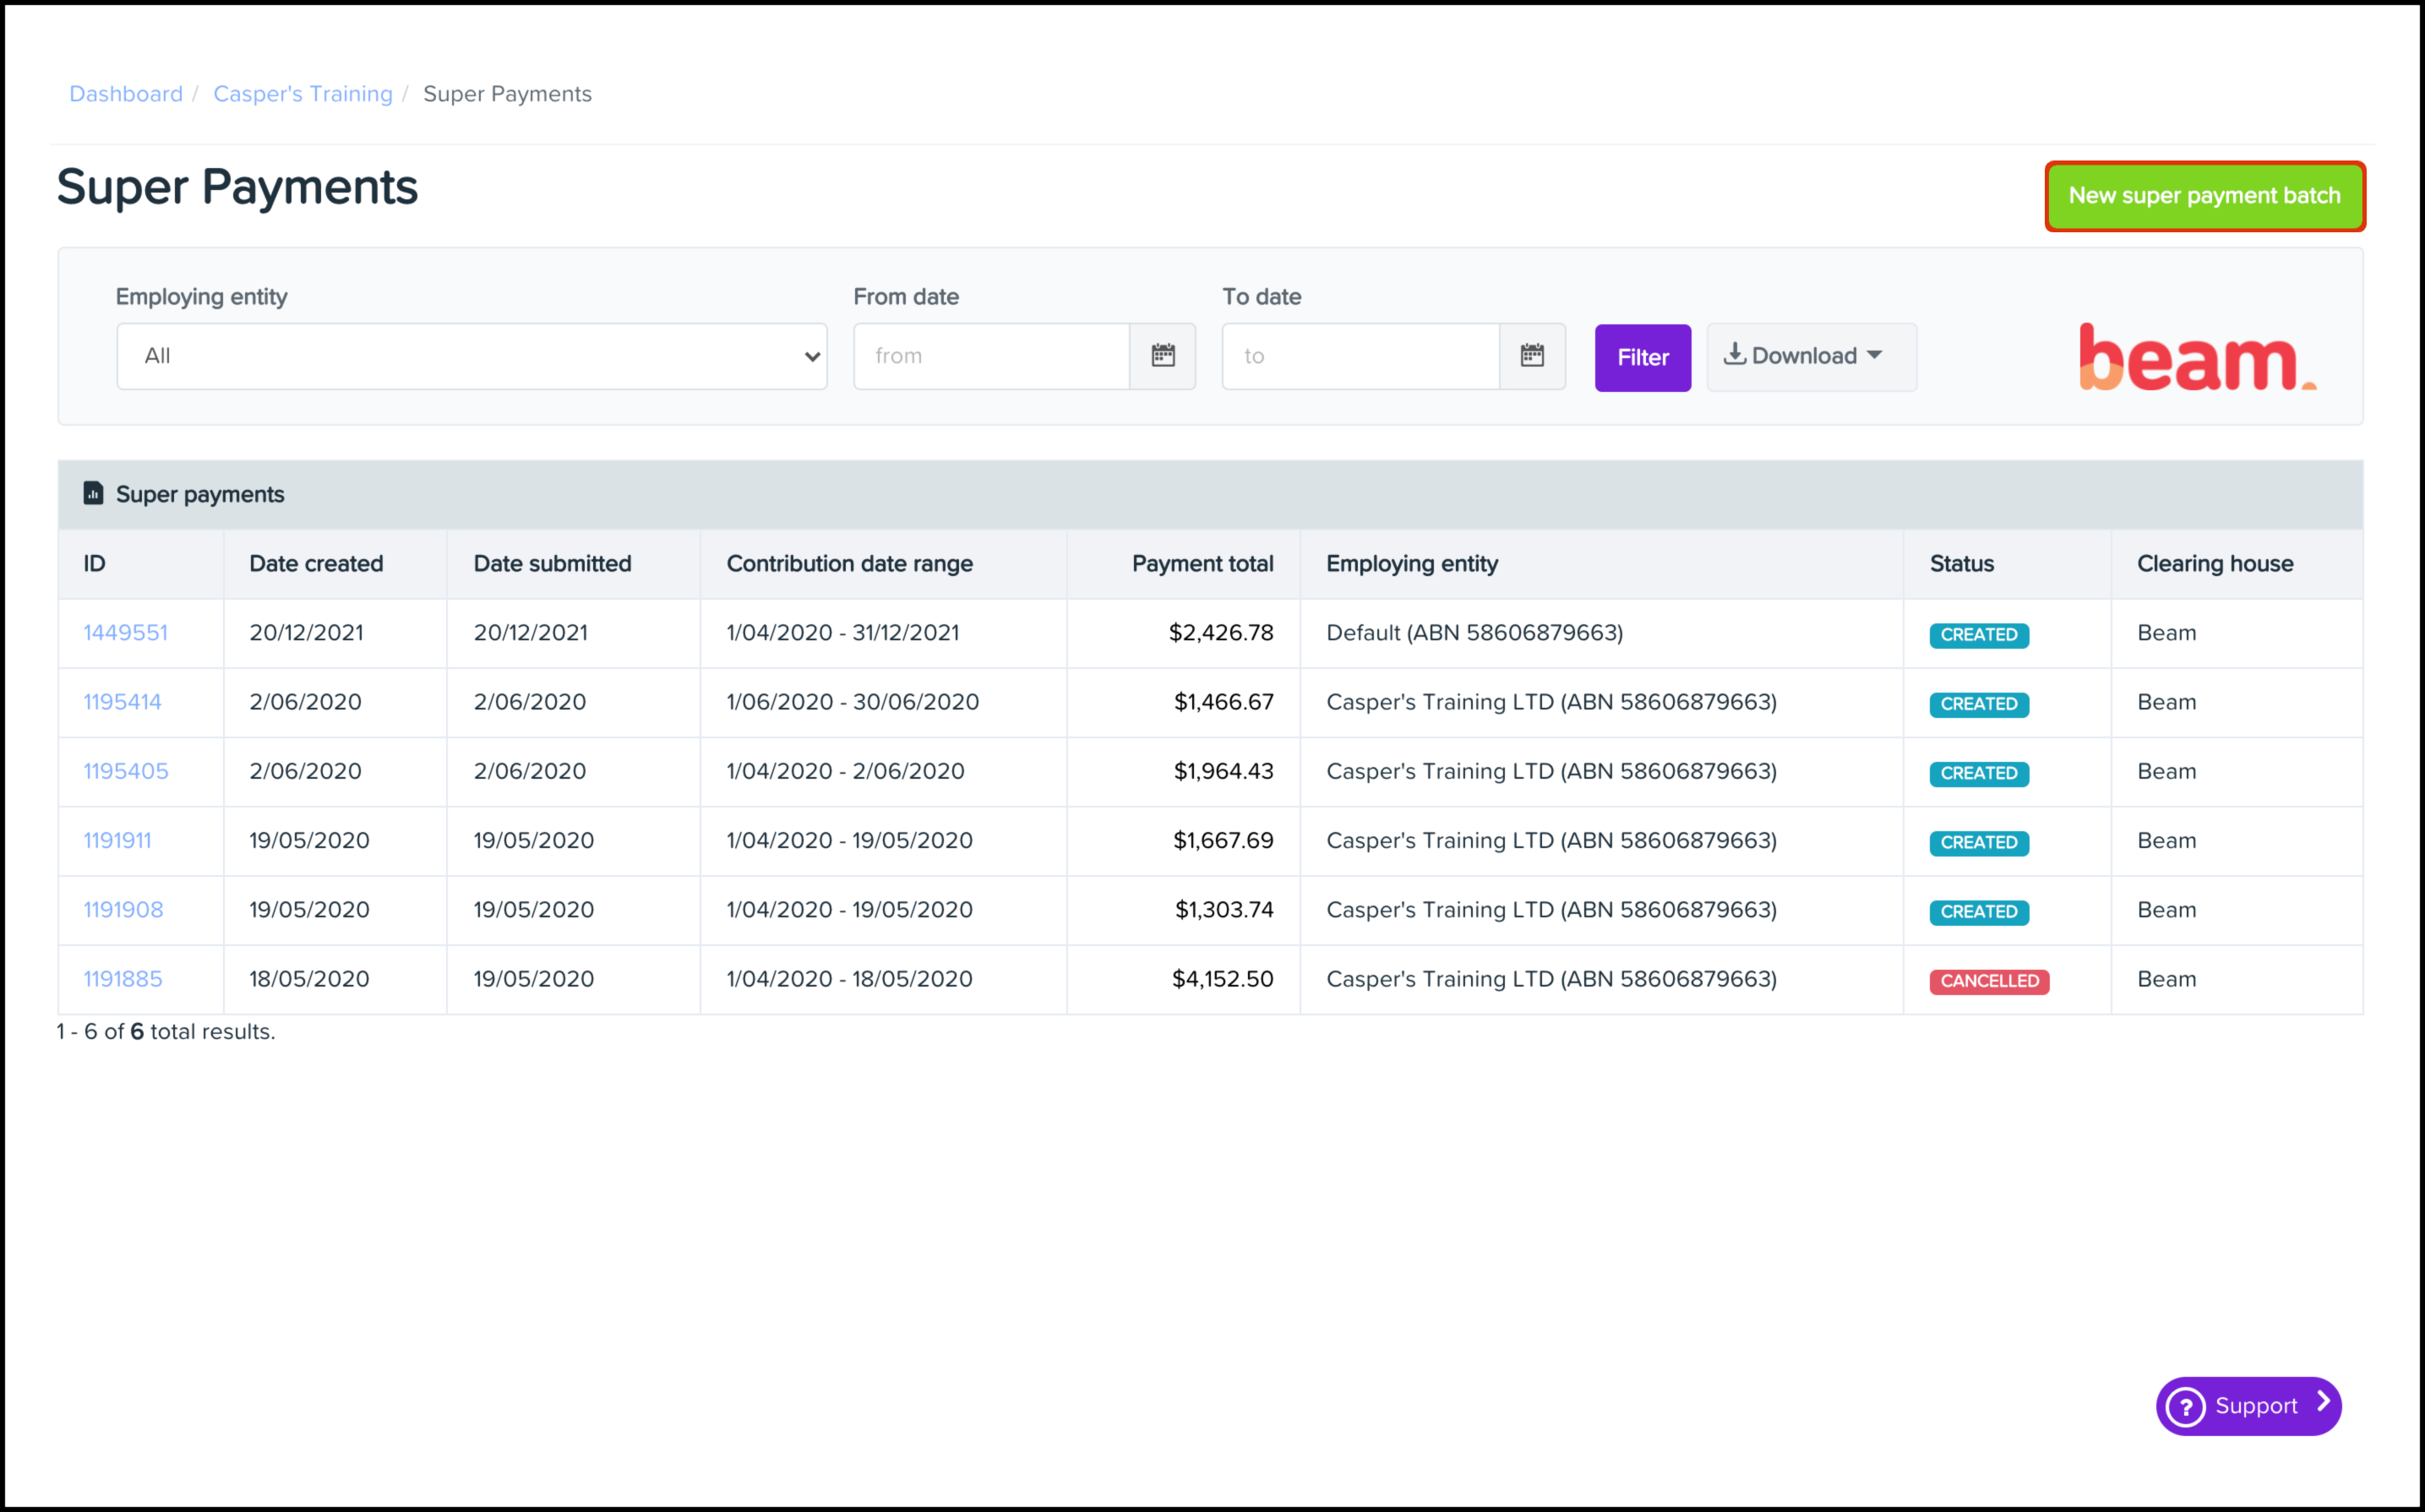Screen dimensions: 2425x1512
Task: Click the beam logo
Action: point(2196,357)
